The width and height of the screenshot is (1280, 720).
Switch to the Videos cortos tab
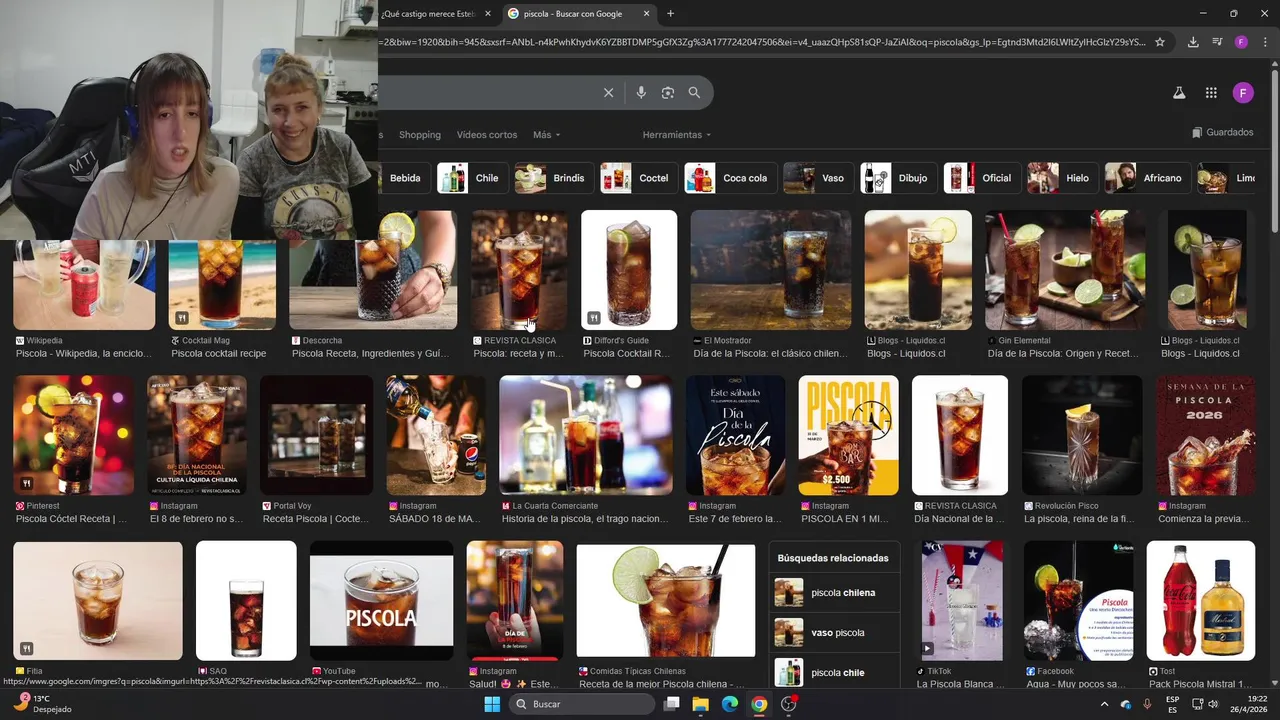[487, 135]
